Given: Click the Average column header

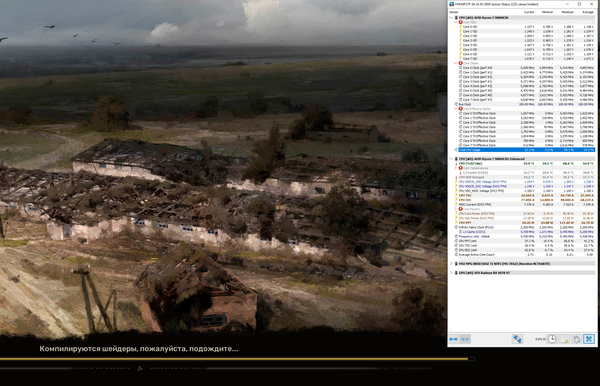Looking at the screenshot, I should click(586, 12).
